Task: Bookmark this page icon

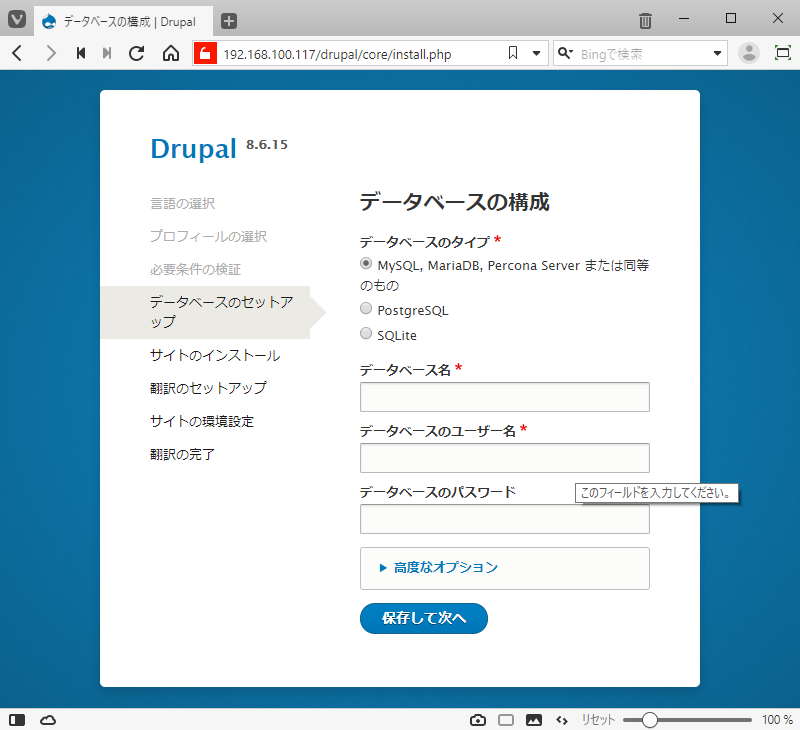Action: pos(513,53)
